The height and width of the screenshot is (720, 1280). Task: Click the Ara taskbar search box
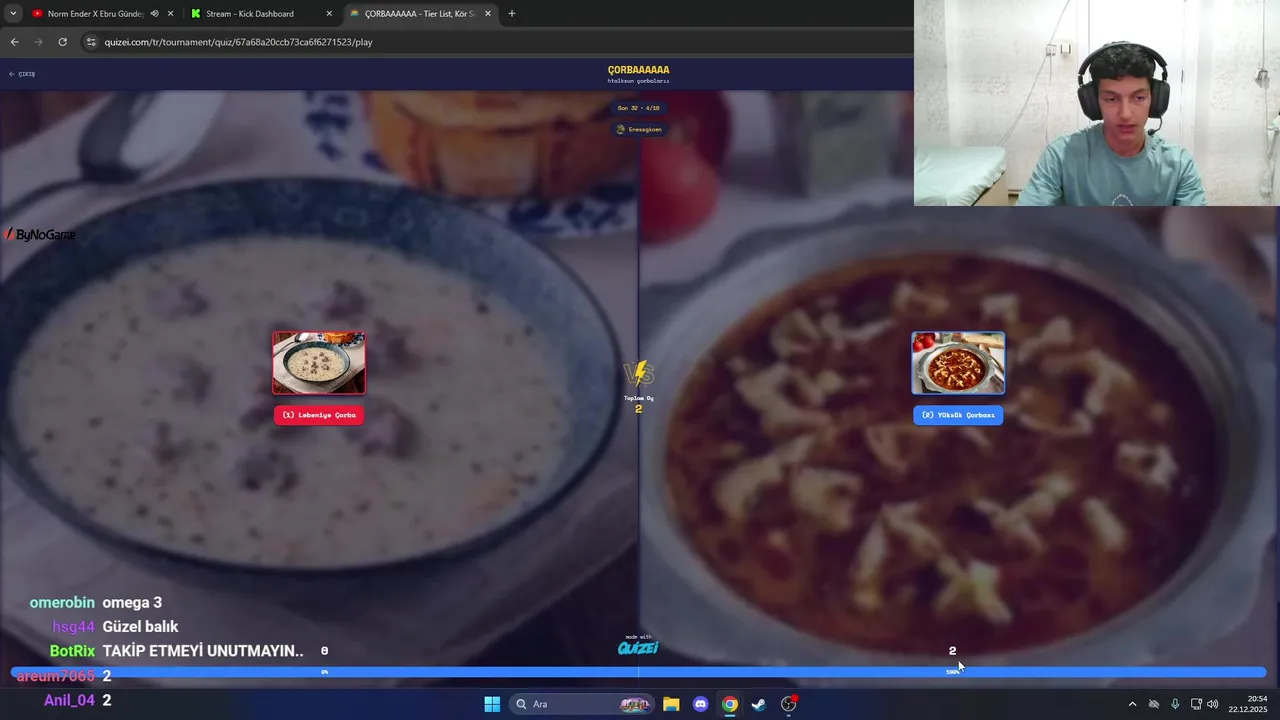[x=583, y=704]
